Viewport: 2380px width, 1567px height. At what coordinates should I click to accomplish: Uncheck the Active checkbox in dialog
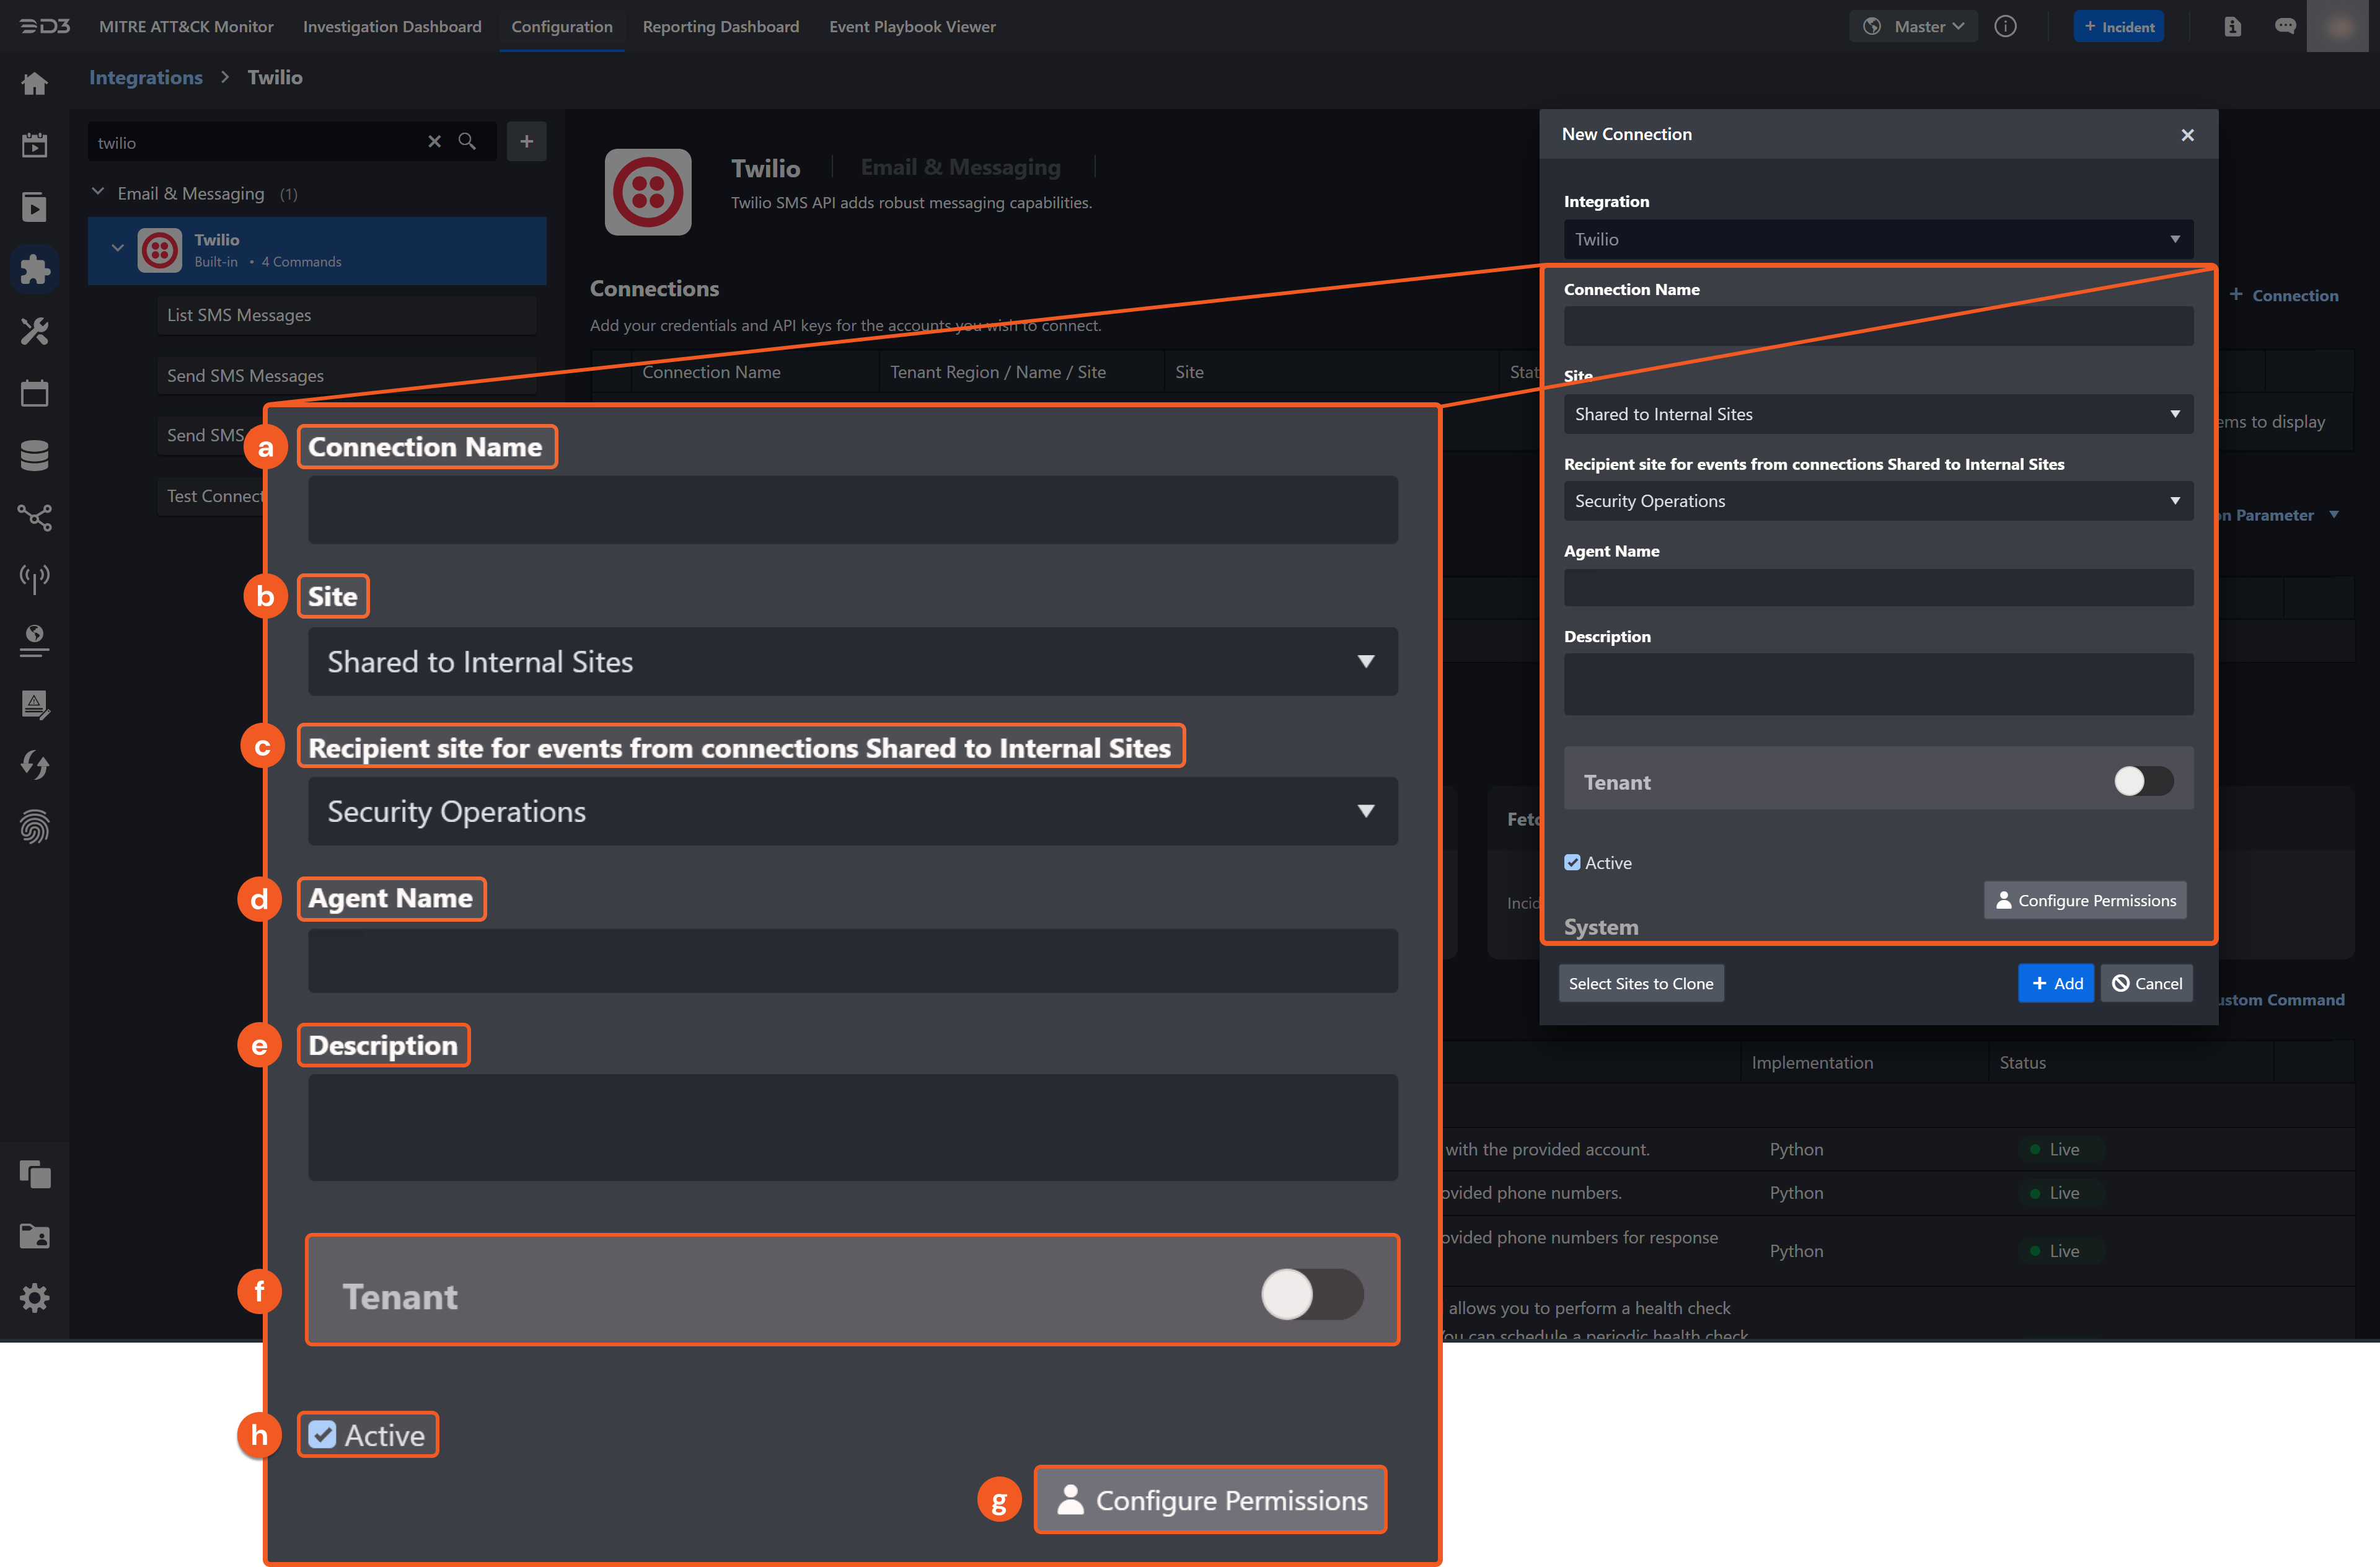(x=1572, y=862)
